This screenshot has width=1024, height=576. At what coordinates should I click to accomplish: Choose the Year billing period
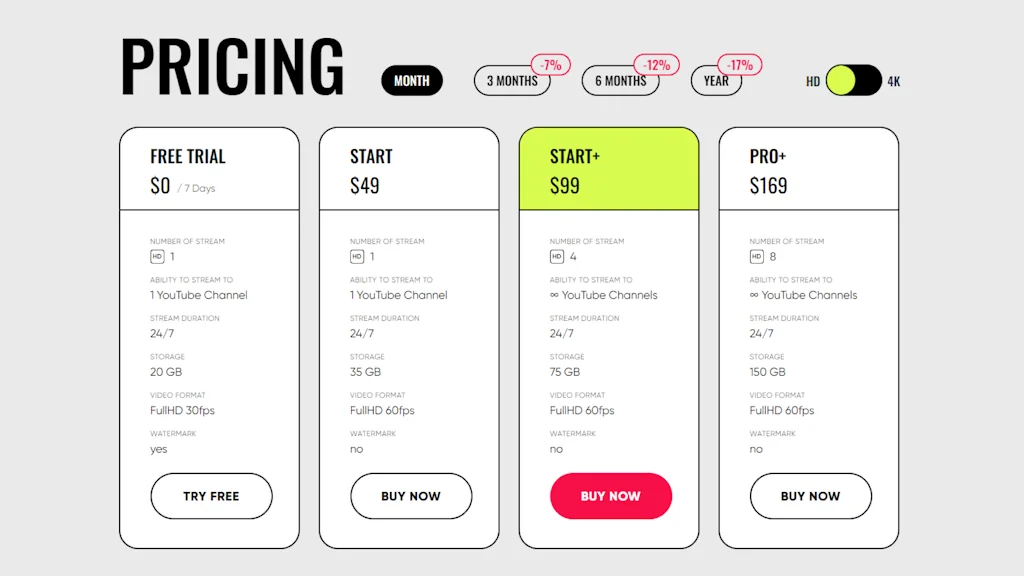(715, 82)
